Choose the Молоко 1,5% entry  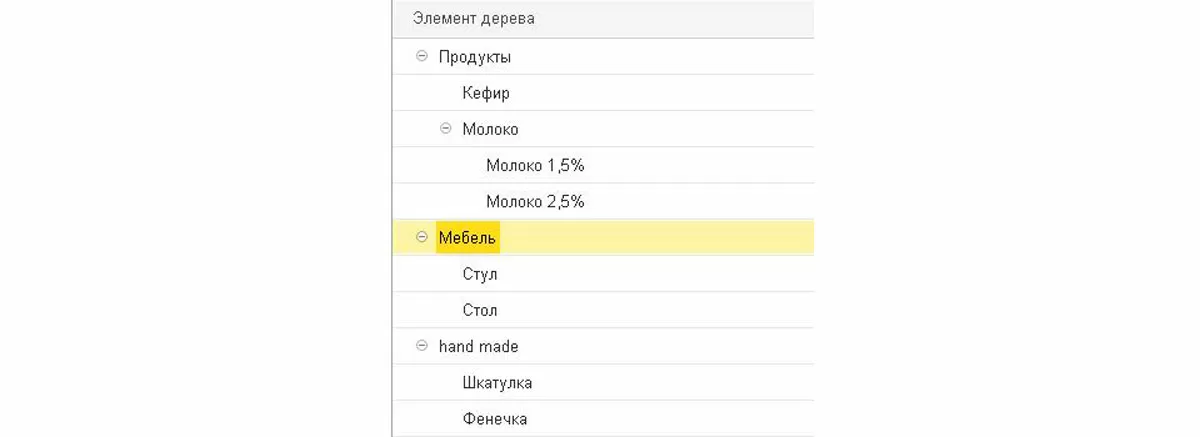pyautogui.click(x=535, y=165)
